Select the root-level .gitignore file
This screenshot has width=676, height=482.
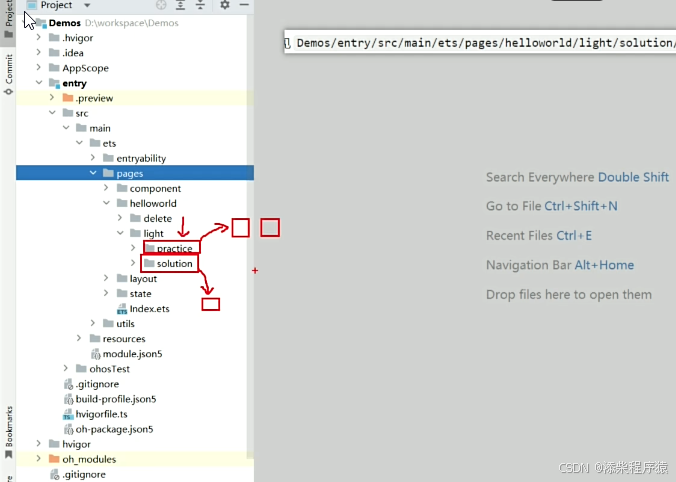point(84,475)
